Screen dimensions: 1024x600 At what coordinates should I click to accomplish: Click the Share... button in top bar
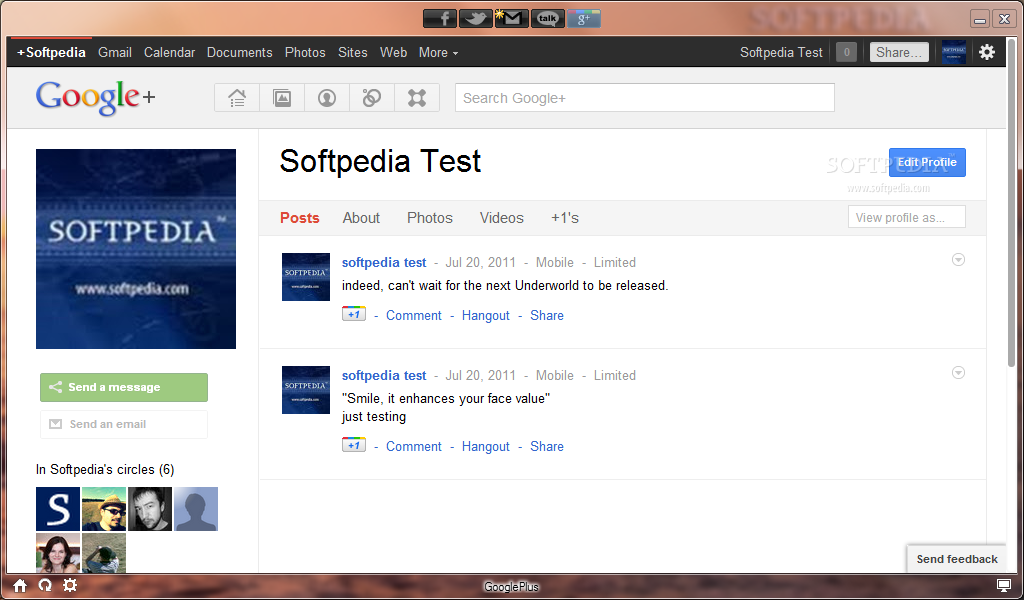tap(899, 52)
